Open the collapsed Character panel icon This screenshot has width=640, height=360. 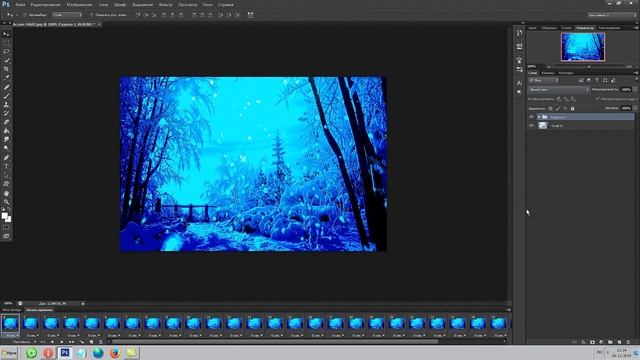tap(519, 83)
